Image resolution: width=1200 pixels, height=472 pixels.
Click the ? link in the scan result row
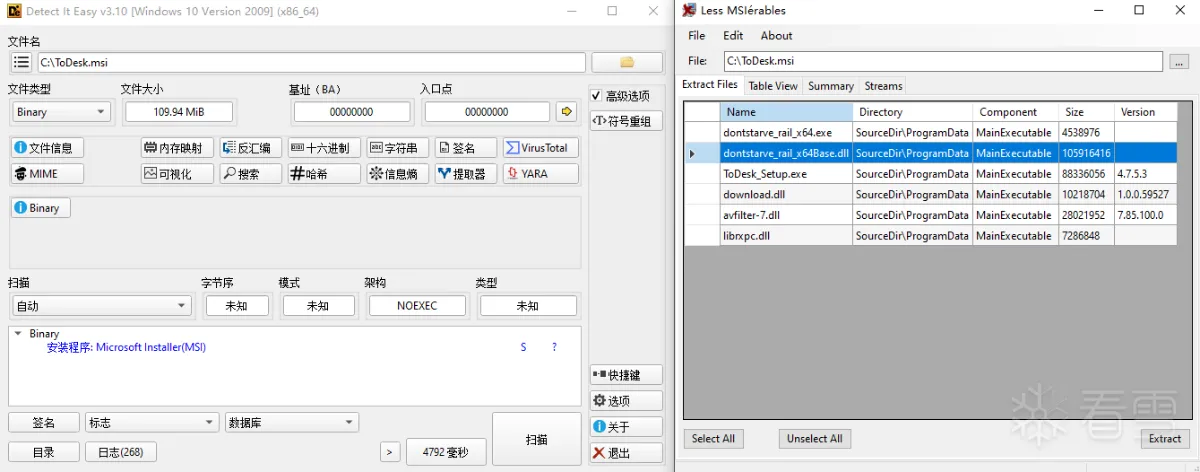tap(554, 347)
